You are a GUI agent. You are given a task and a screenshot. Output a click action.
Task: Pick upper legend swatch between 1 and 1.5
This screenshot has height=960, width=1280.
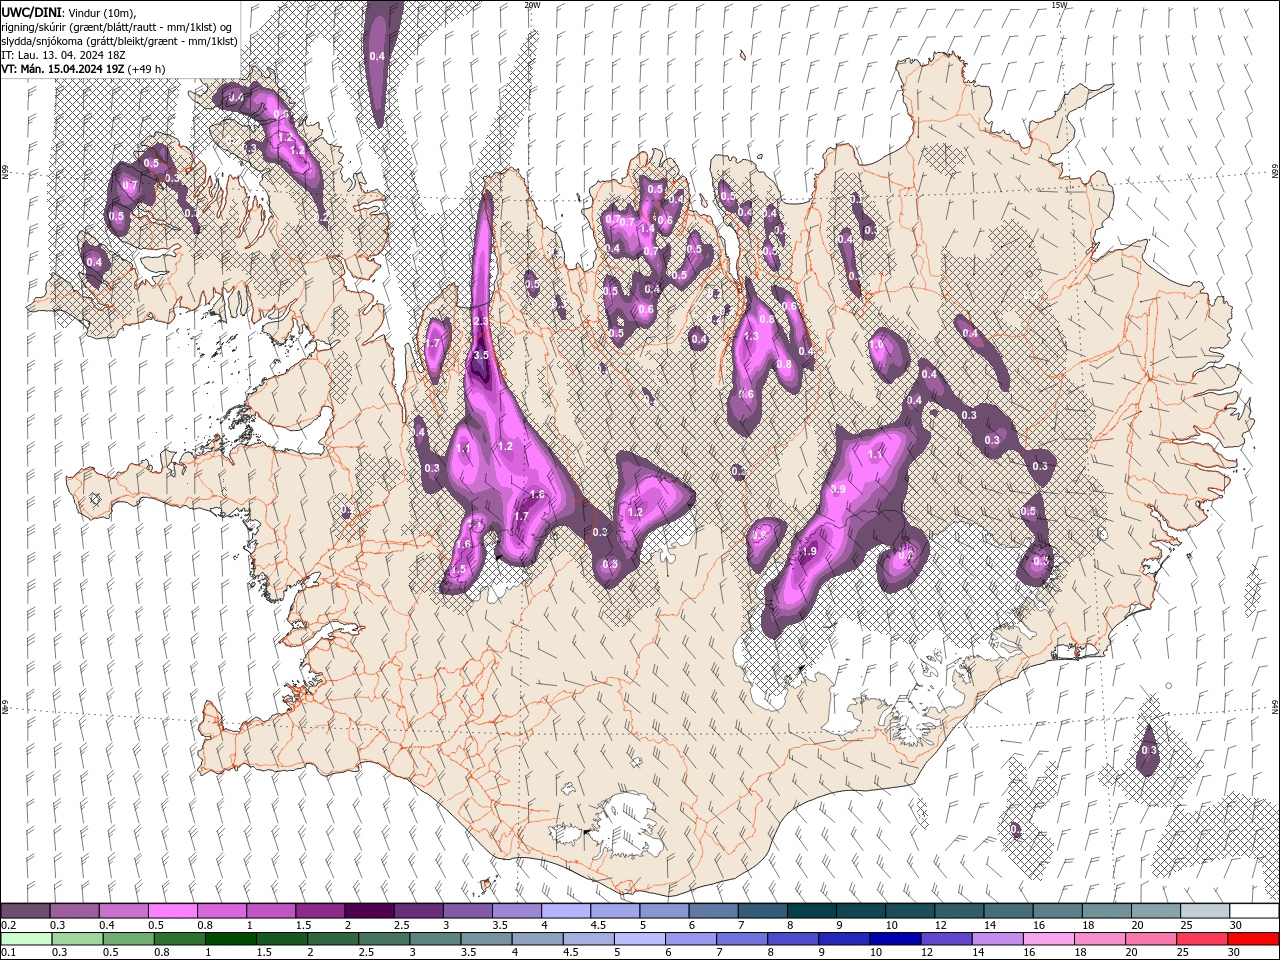(270, 911)
